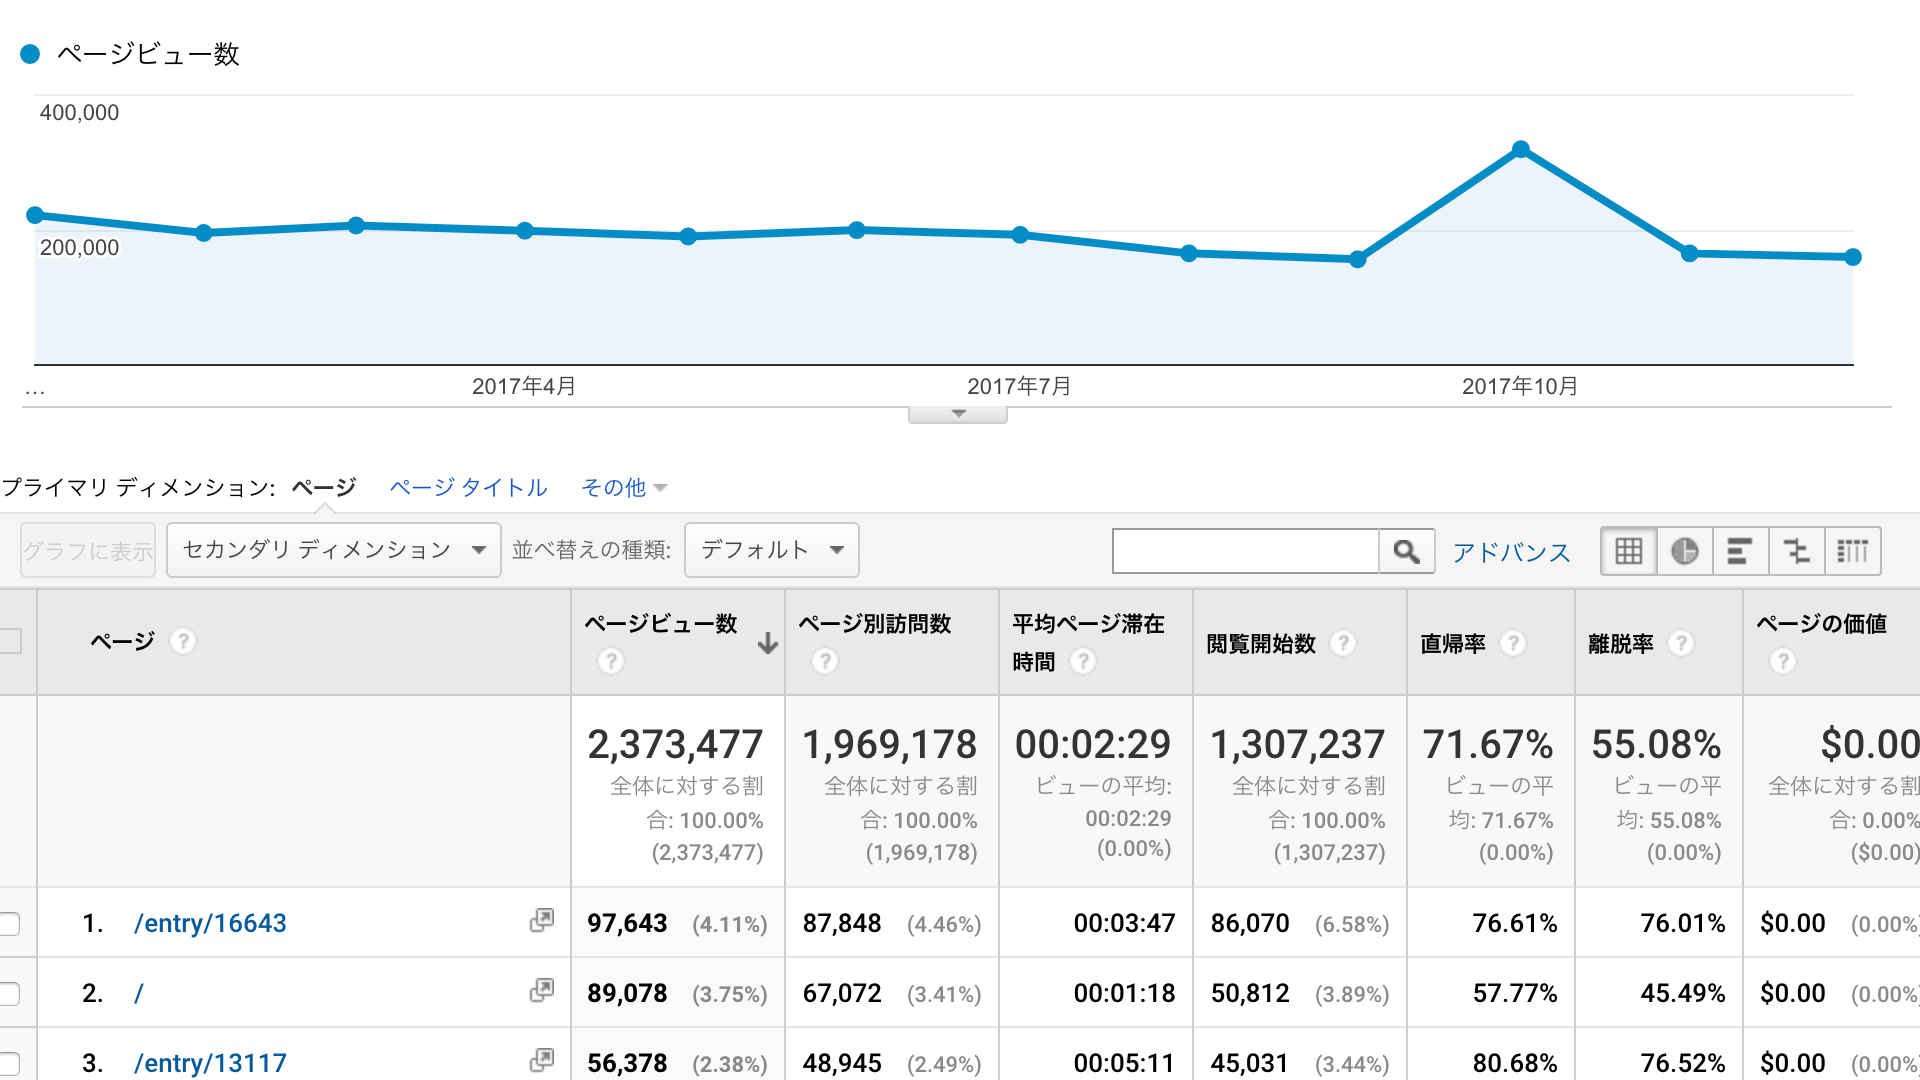Viewport: 1920px width, 1080px height.
Task: Check the box for /entry/16643 row
Action: click(x=10, y=923)
